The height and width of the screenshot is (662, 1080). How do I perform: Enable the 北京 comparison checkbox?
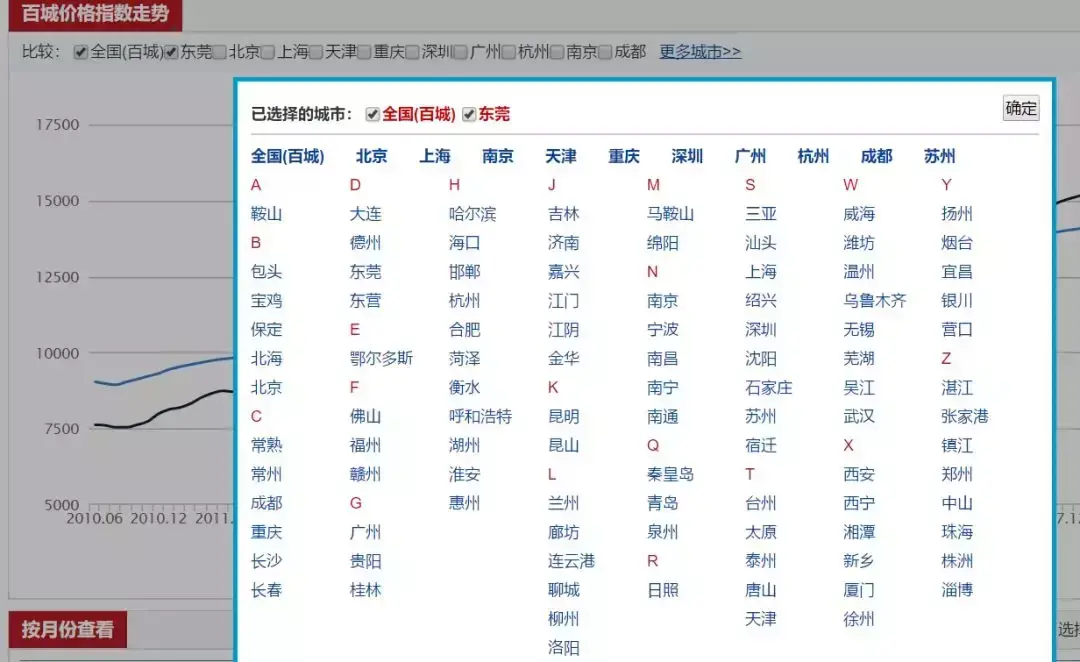[x=218, y=53]
